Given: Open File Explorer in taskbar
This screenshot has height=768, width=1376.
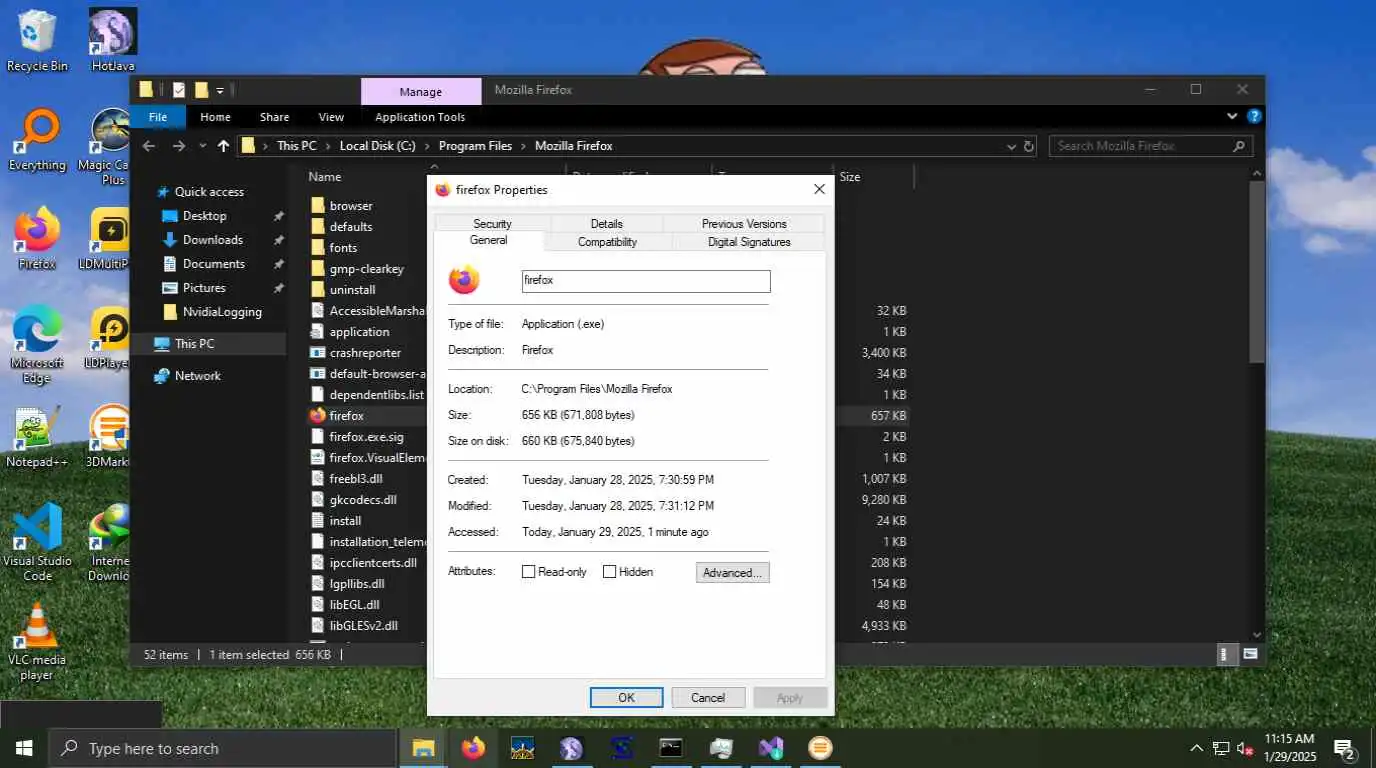Looking at the screenshot, I should pyautogui.click(x=424, y=748).
